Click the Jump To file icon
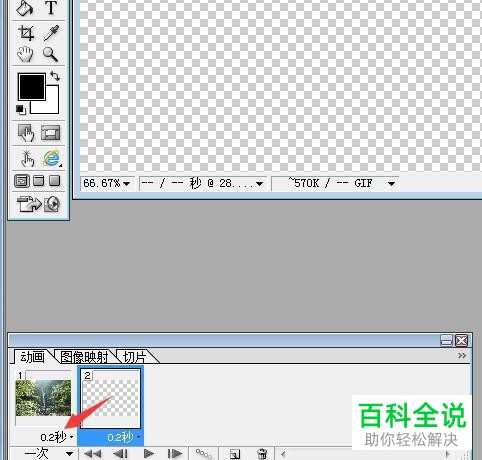This screenshot has height=460, width=482. [29, 204]
